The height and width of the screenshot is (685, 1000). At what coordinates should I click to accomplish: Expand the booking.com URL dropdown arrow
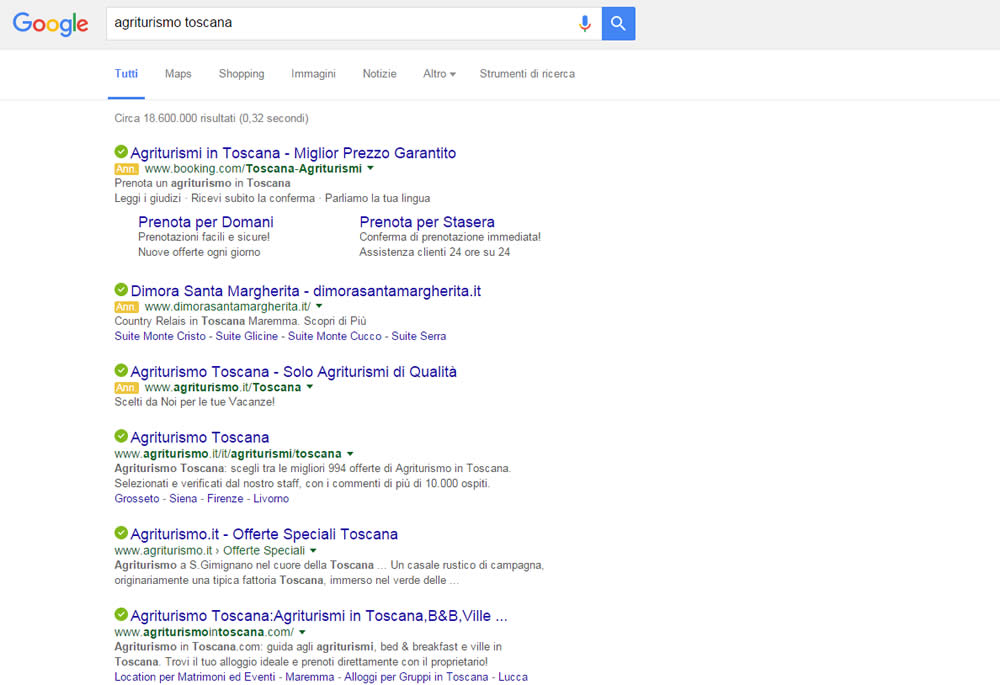(371, 168)
